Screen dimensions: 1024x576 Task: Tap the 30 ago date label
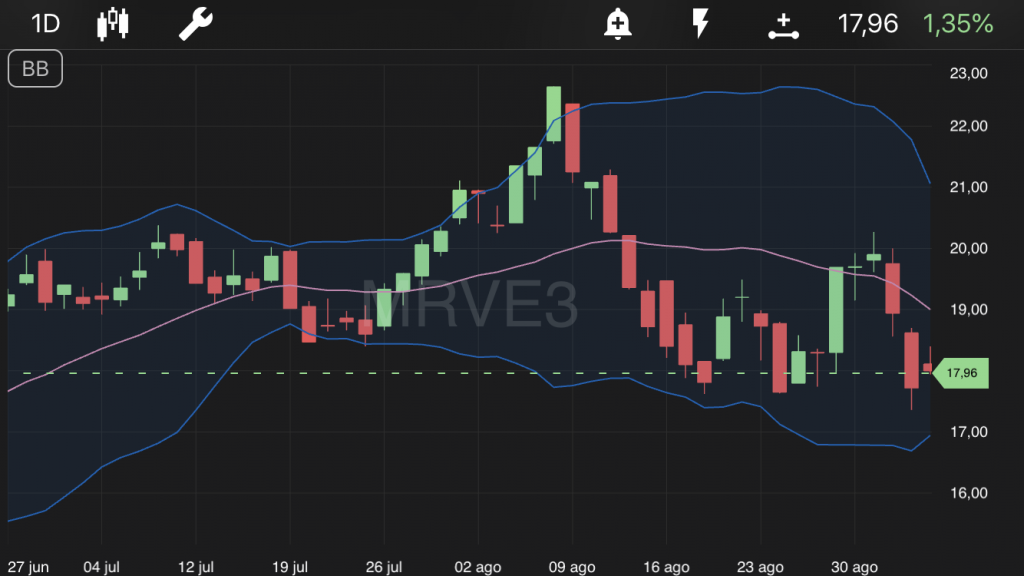854,567
